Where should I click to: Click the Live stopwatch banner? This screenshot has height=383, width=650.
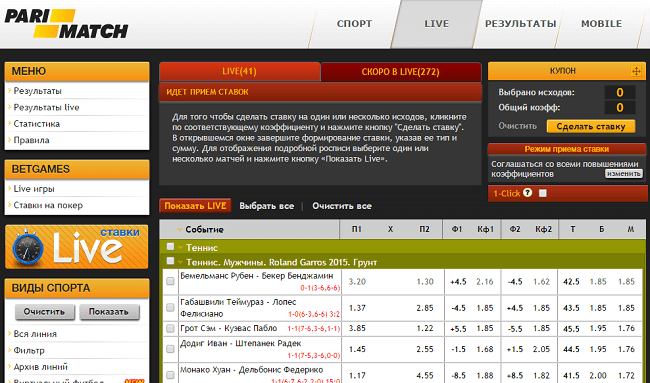(77, 247)
